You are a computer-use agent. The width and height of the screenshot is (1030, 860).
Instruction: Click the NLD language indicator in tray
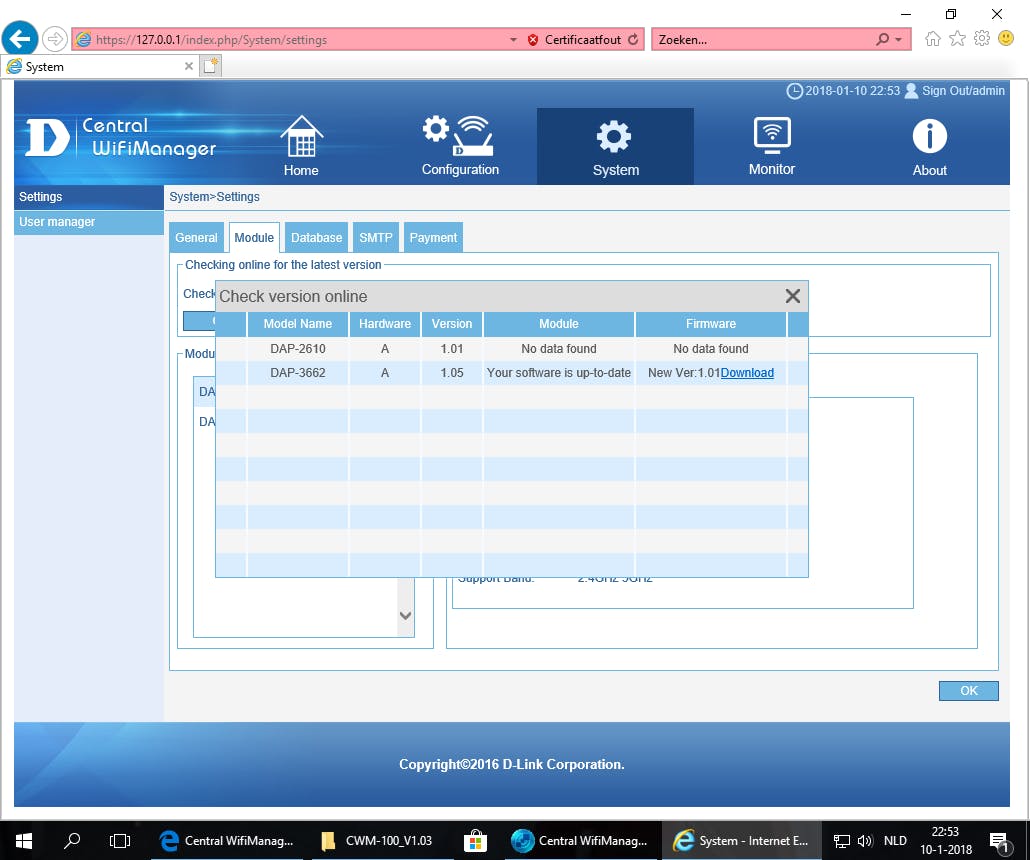895,840
